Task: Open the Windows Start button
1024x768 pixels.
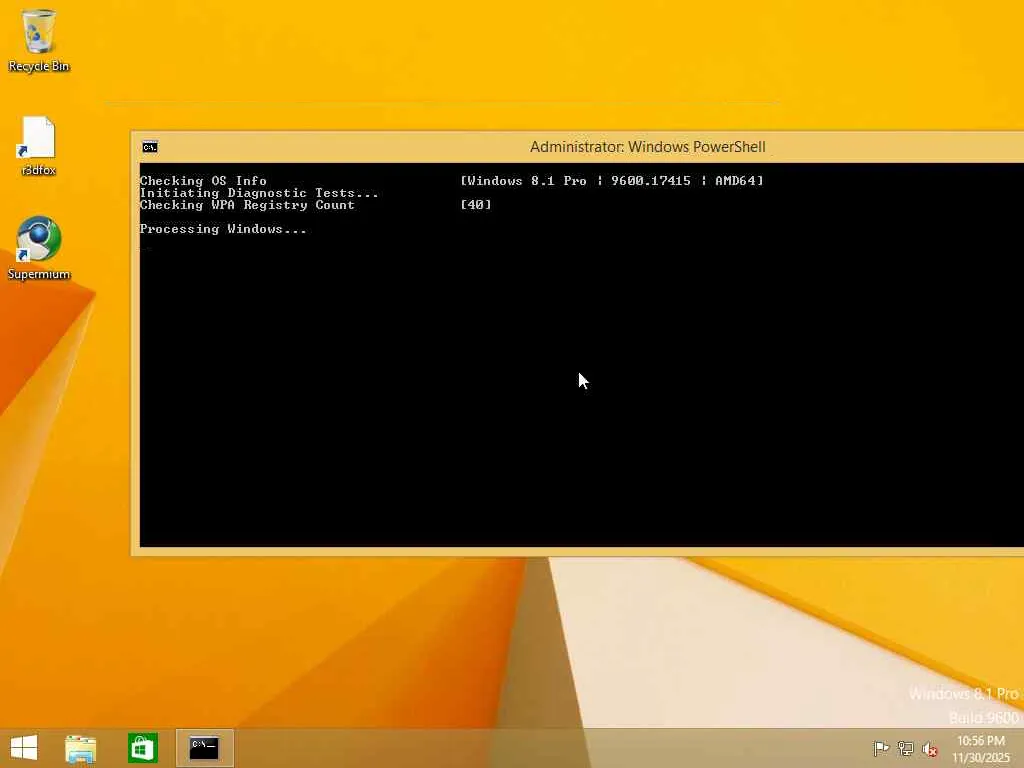Action: click(x=24, y=748)
